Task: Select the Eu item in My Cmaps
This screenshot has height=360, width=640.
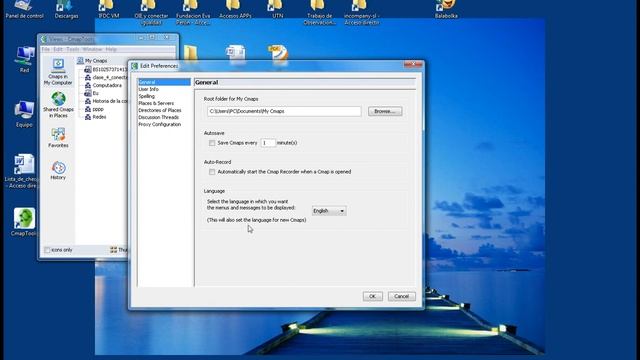Action: [91, 93]
